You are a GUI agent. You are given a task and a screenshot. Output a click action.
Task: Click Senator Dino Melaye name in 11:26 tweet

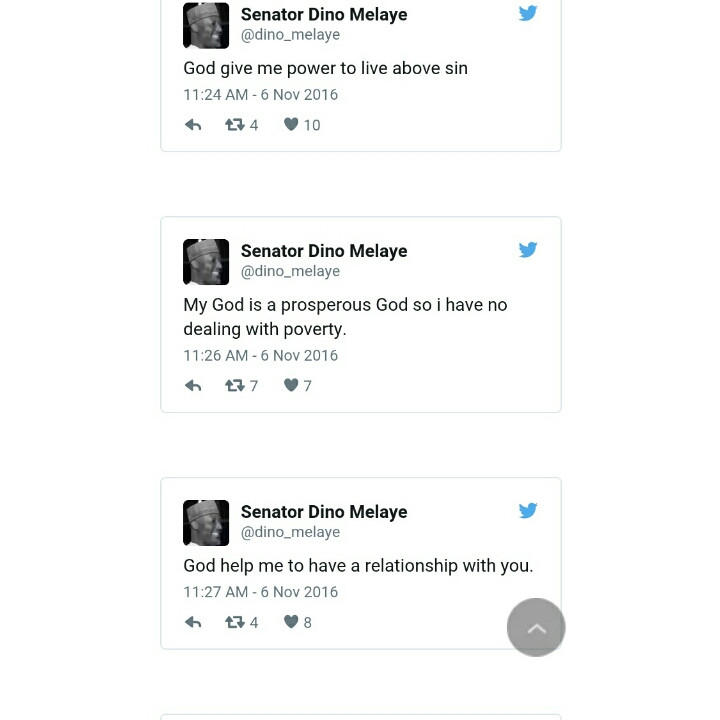(x=323, y=251)
